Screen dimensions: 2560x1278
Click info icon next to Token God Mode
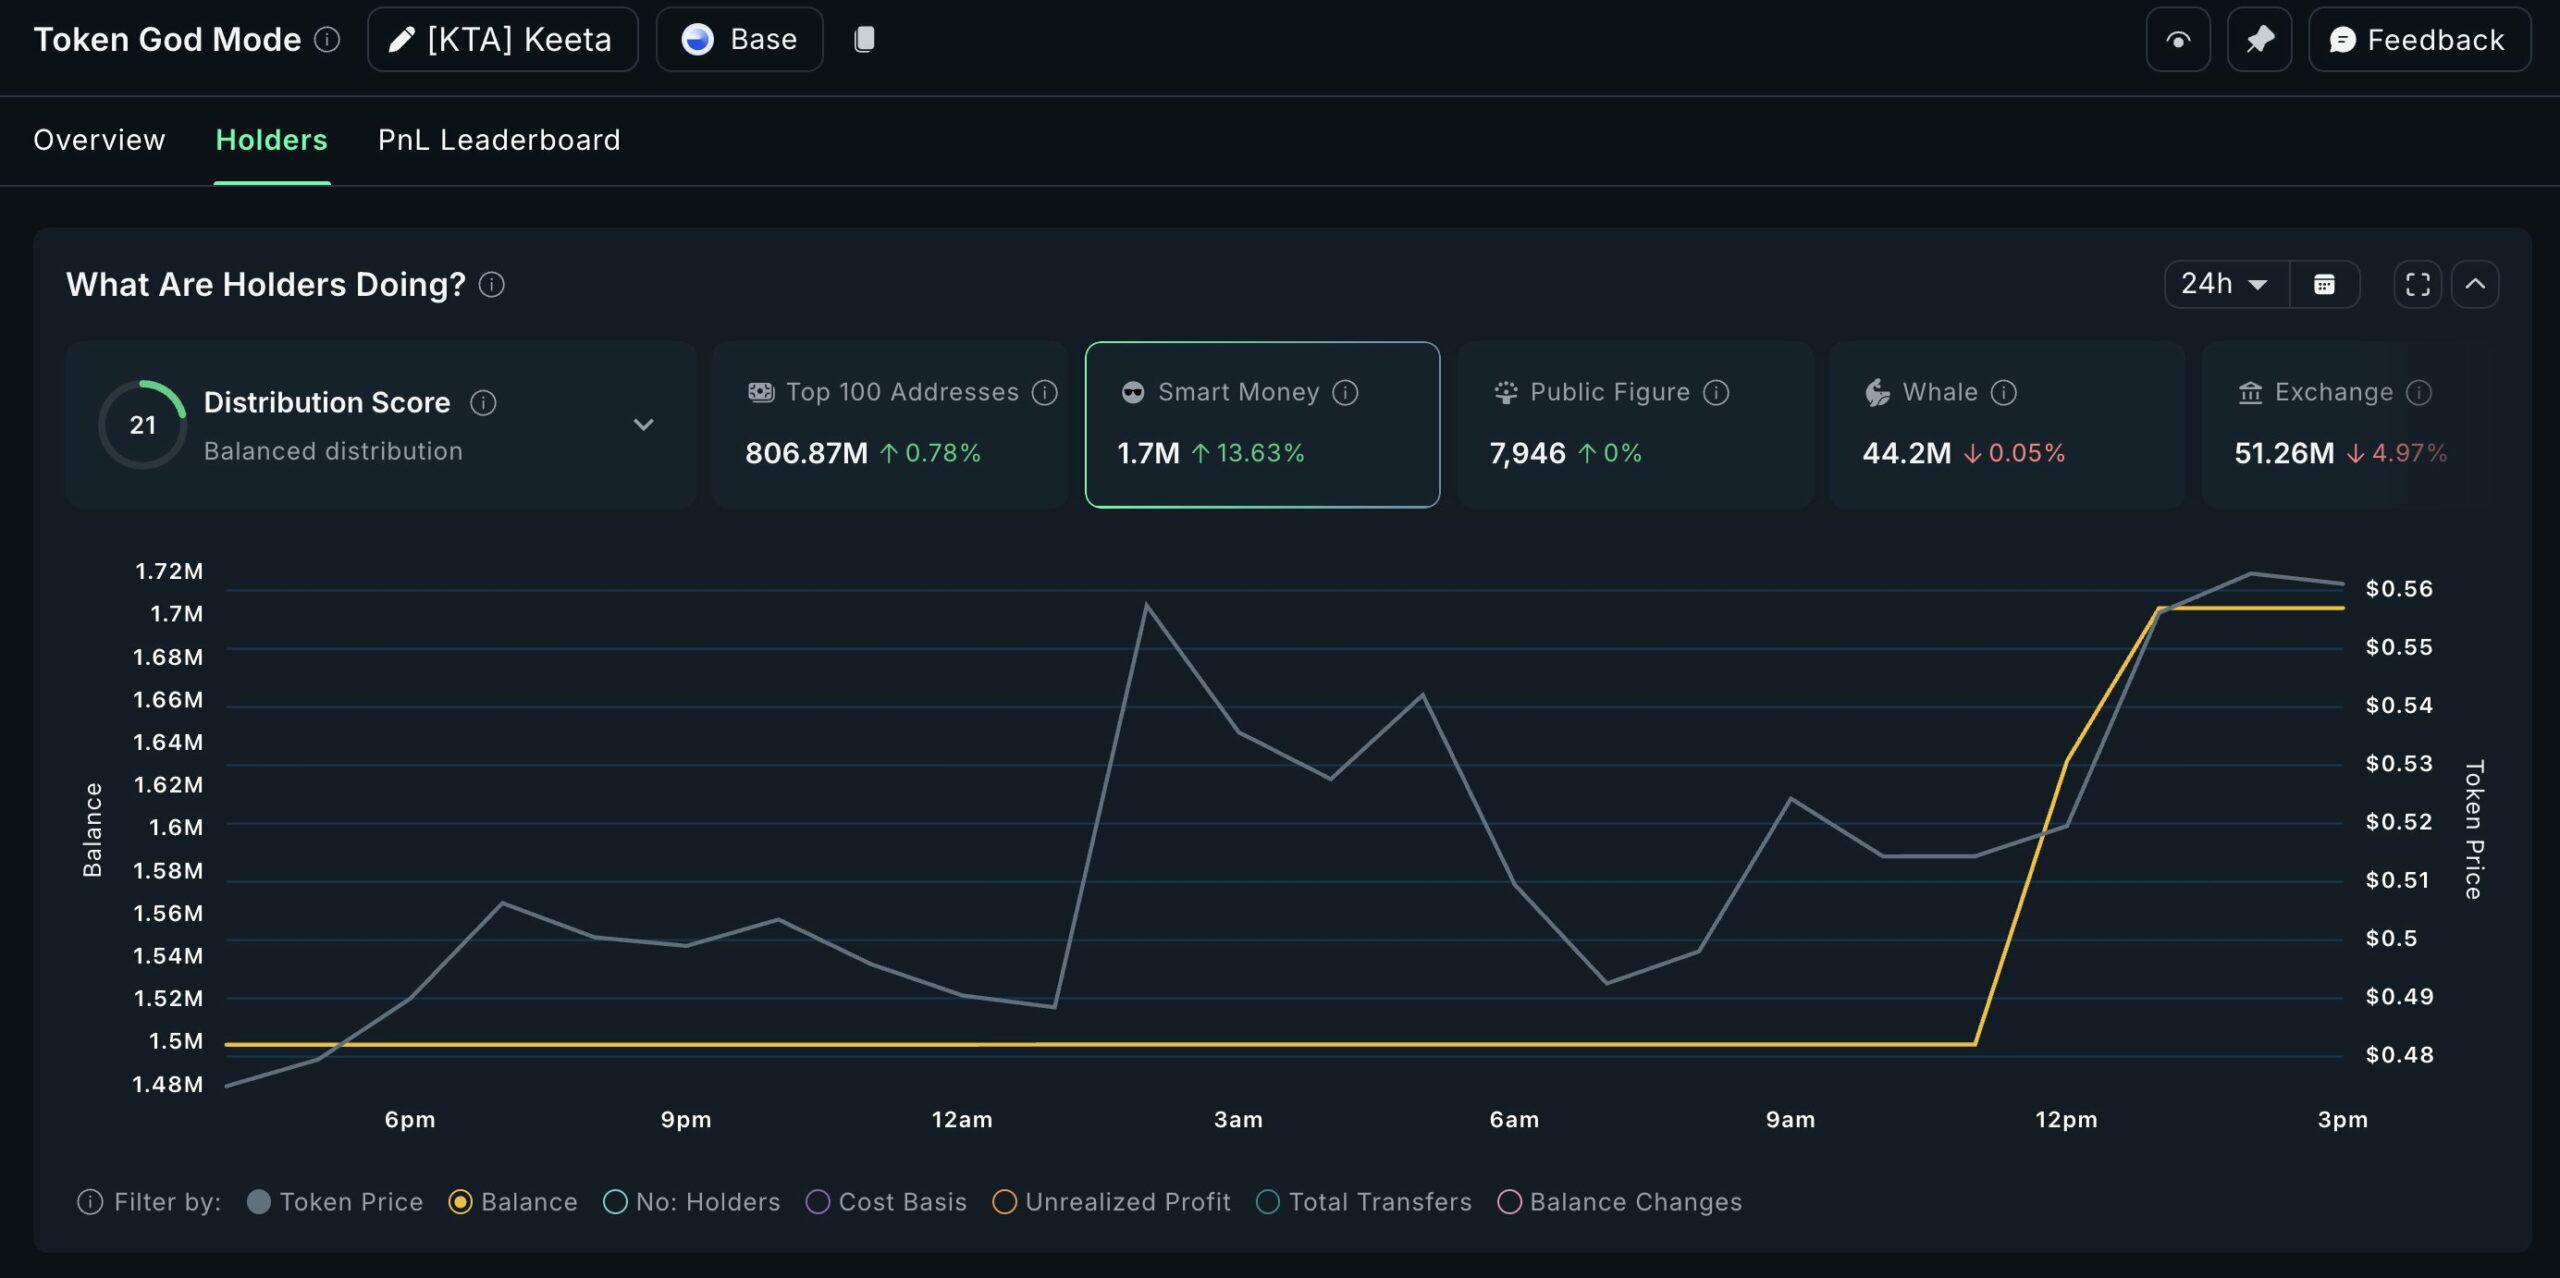(x=327, y=39)
